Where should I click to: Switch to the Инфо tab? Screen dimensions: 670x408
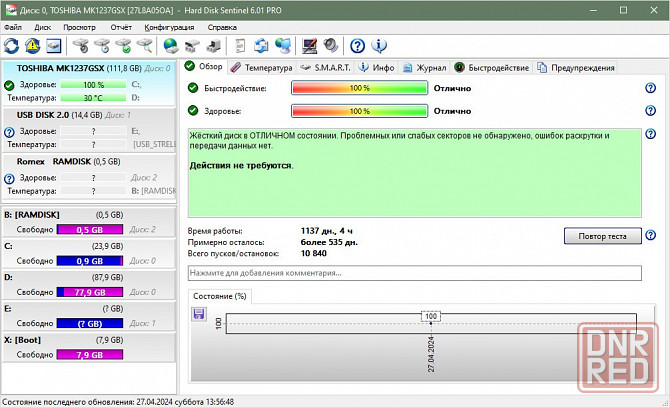tap(376, 68)
